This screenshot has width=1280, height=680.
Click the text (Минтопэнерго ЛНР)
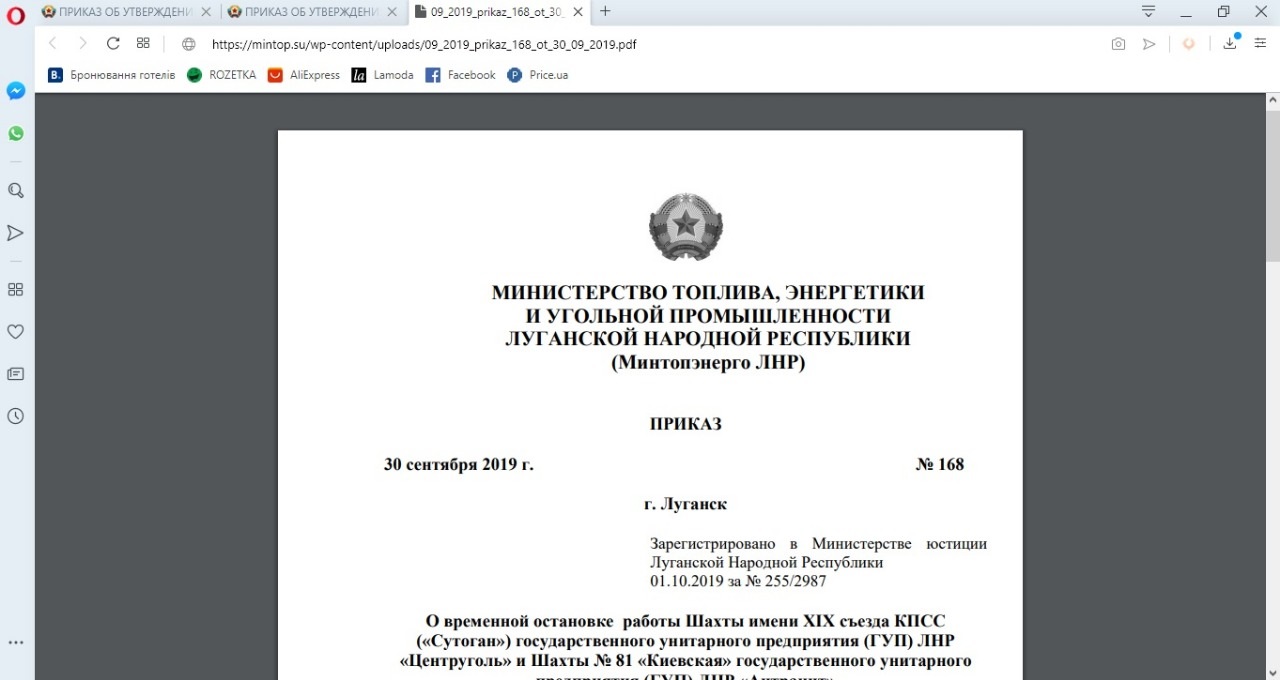coord(708,363)
